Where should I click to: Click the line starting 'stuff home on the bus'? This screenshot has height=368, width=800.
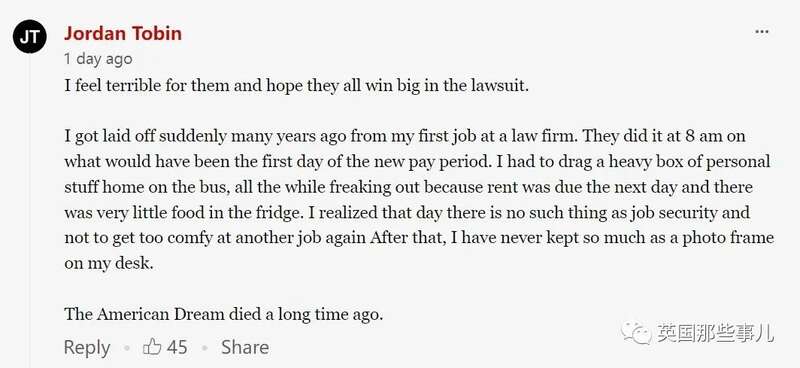[x=408, y=187]
